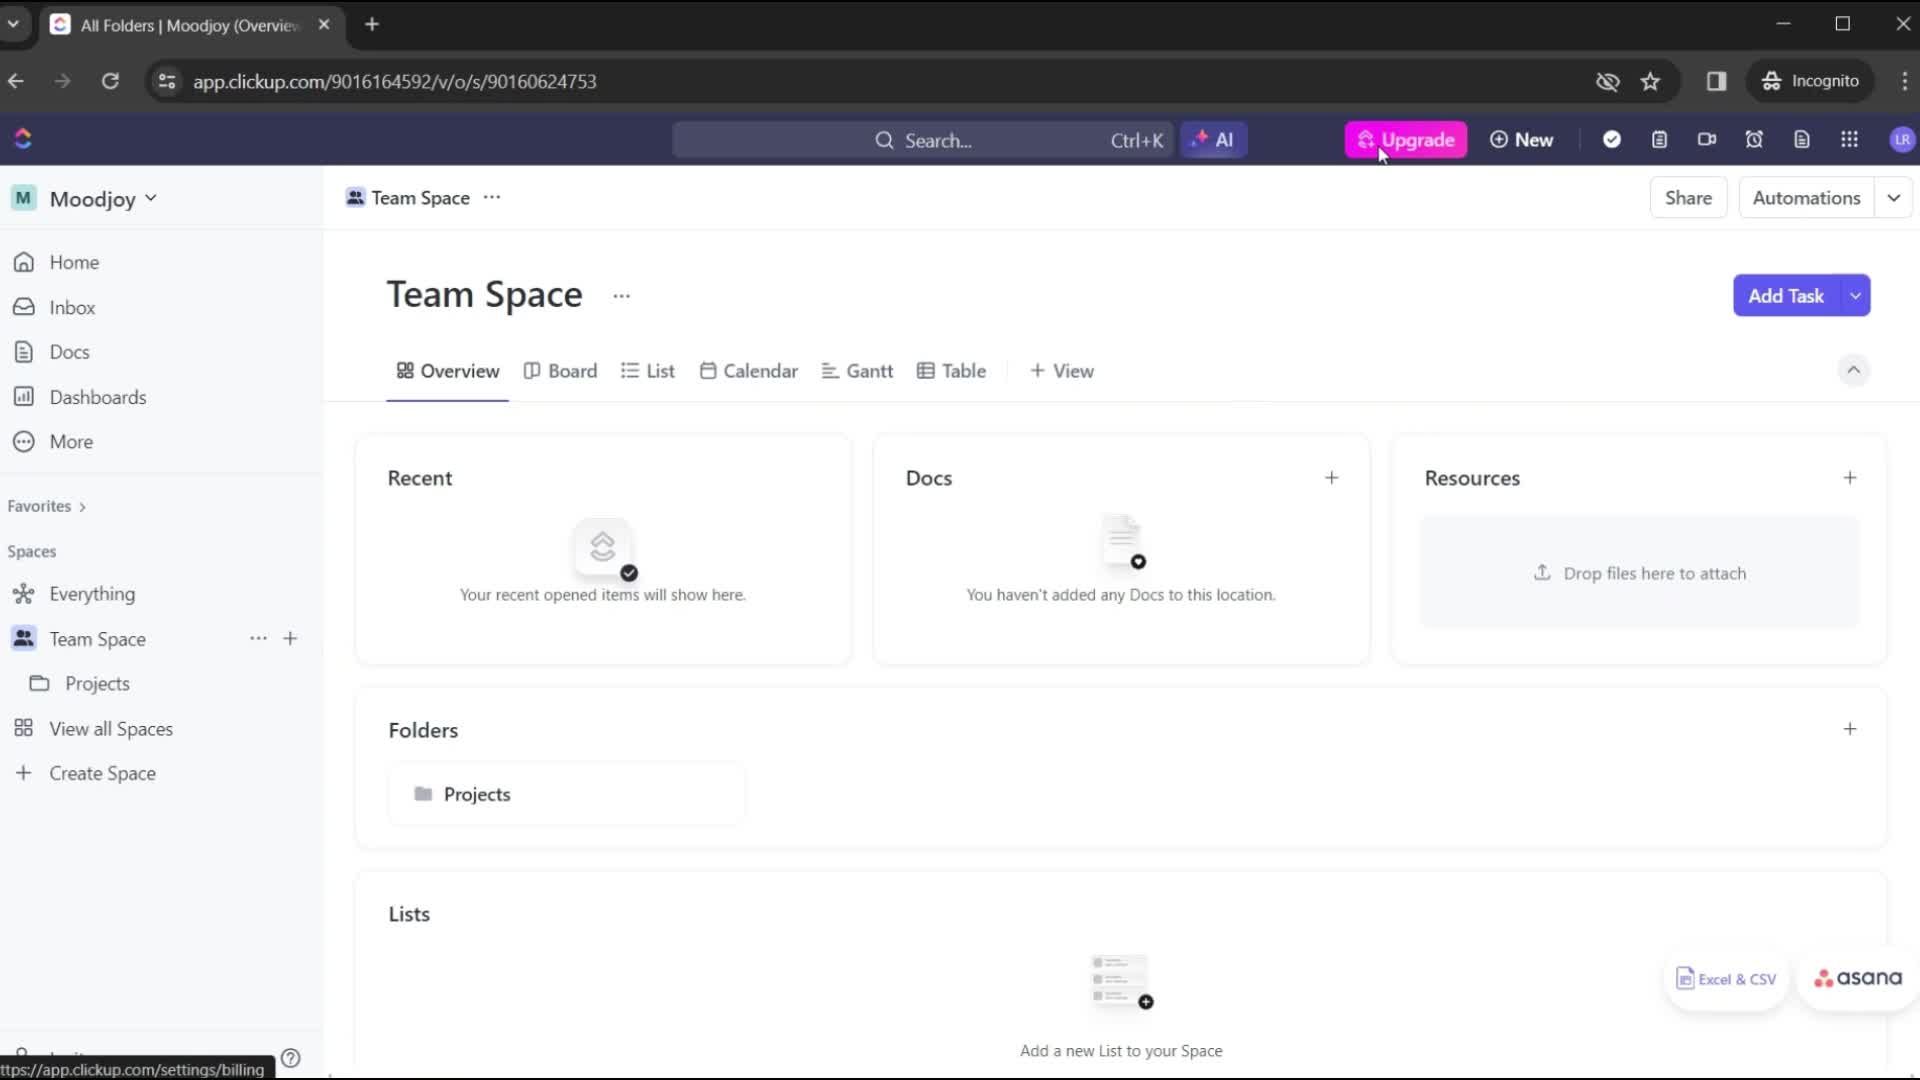Image resolution: width=1920 pixels, height=1080 pixels.
Task: Open the Chrome three-dot menu
Action: click(1904, 81)
